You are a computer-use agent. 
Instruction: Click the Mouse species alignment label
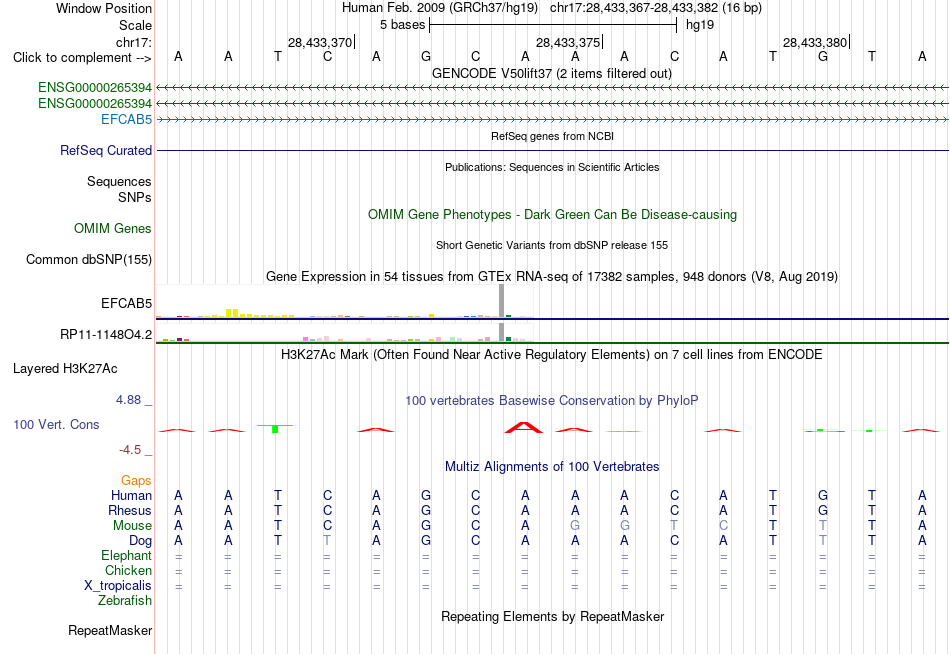(x=132, y=526)
